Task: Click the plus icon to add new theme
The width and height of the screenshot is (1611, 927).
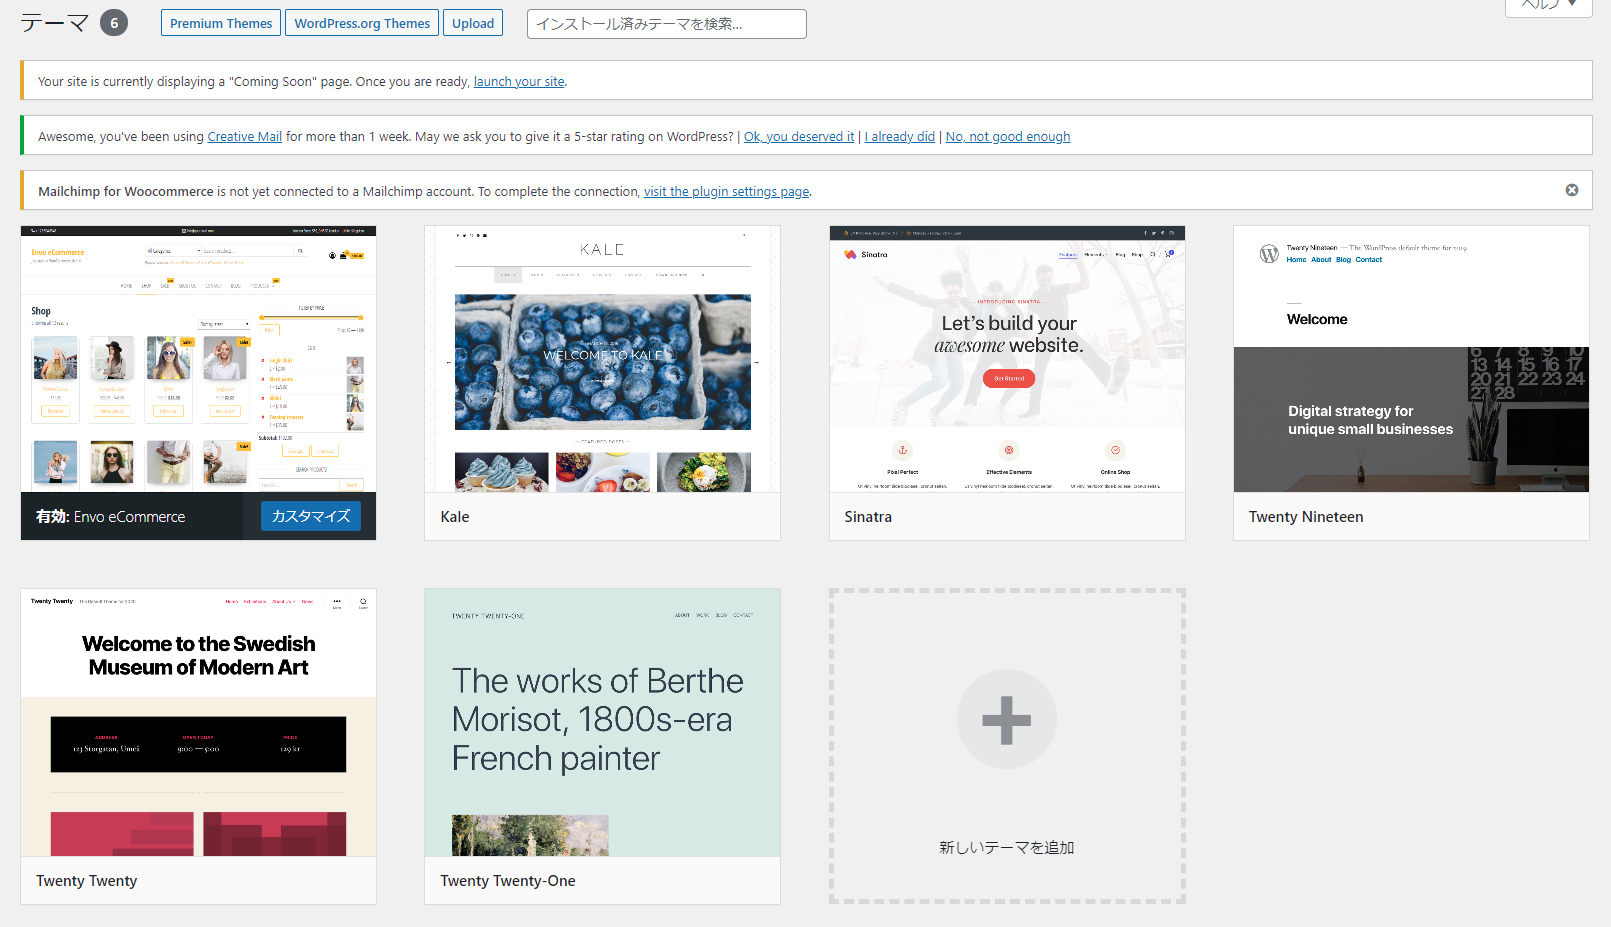Action: pos(1007,719)
